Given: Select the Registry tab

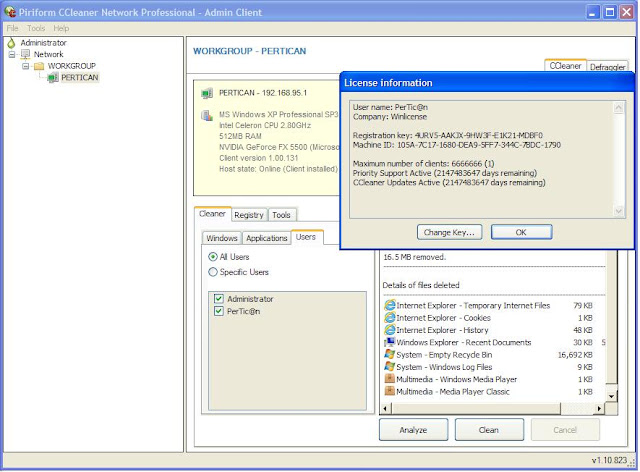Looking at the screenshot, I should pos(249,215).
